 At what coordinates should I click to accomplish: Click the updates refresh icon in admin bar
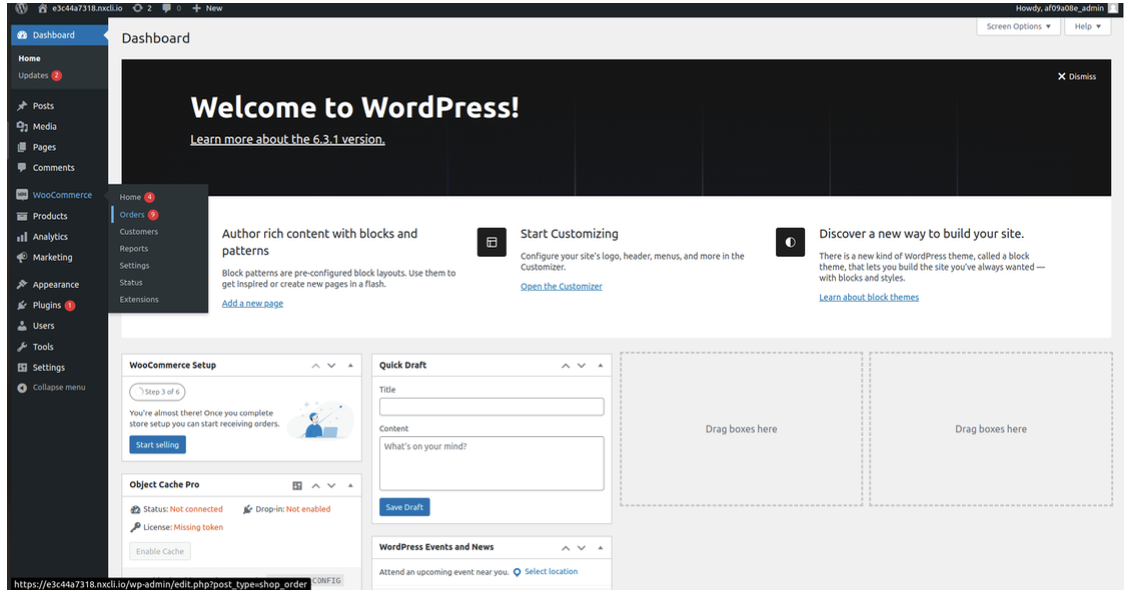click(x=137, y=8)
